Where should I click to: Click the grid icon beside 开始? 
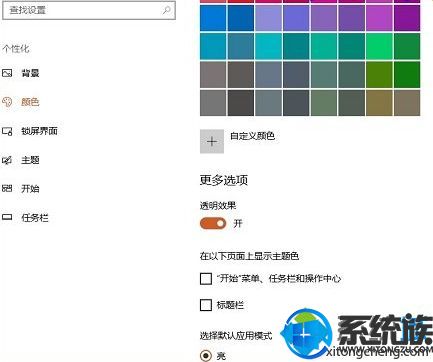tap(7, 189)
